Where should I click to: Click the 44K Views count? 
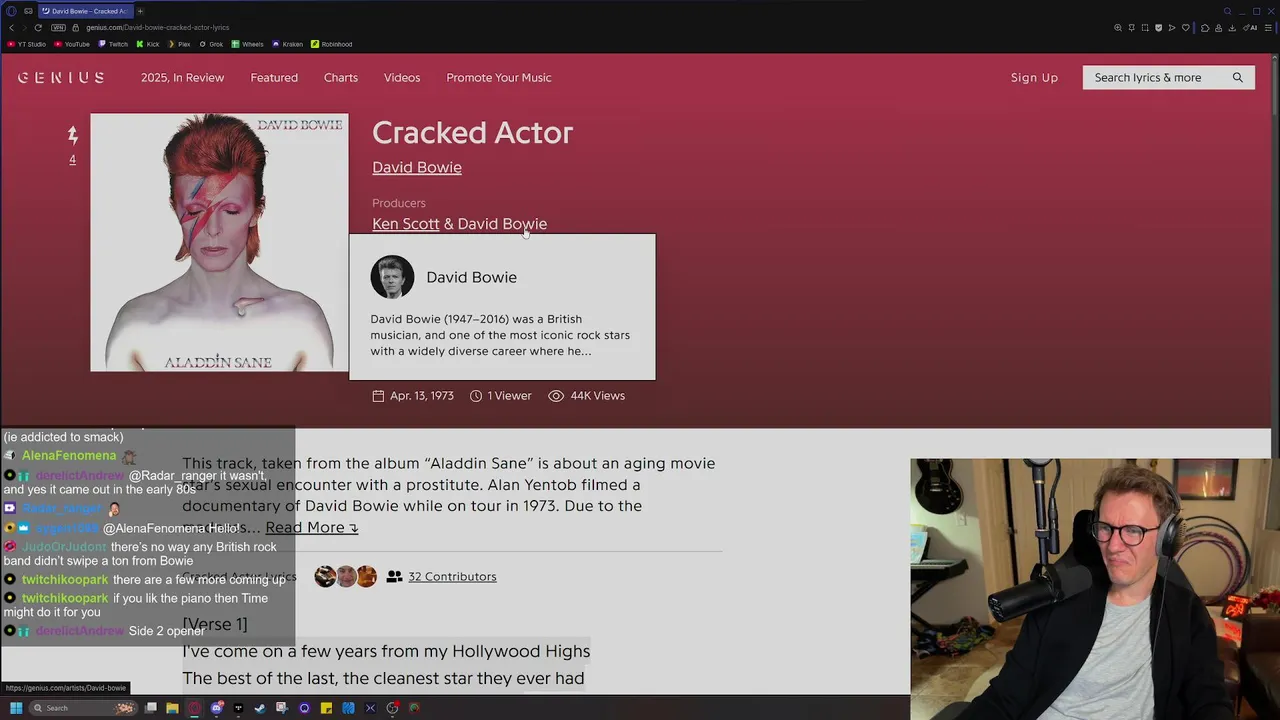click(587, 396)
